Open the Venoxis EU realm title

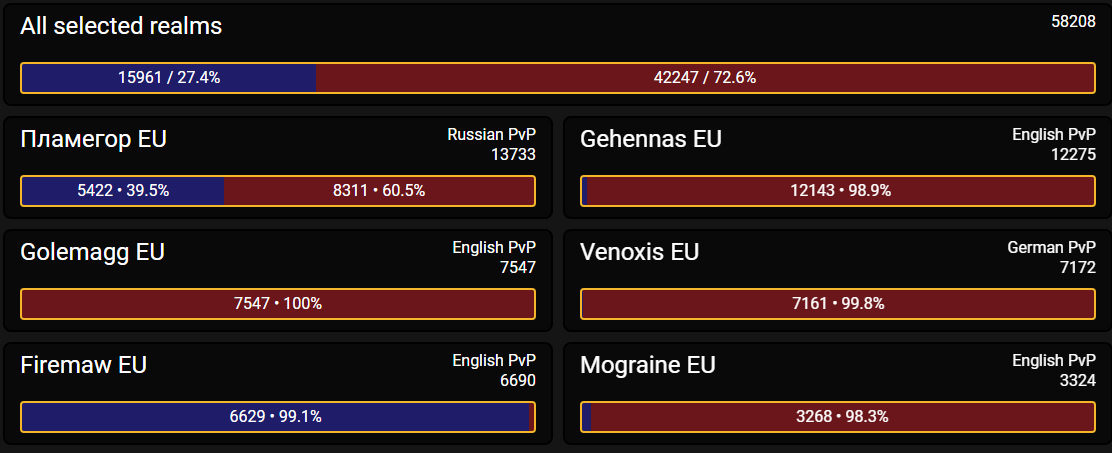640,252
